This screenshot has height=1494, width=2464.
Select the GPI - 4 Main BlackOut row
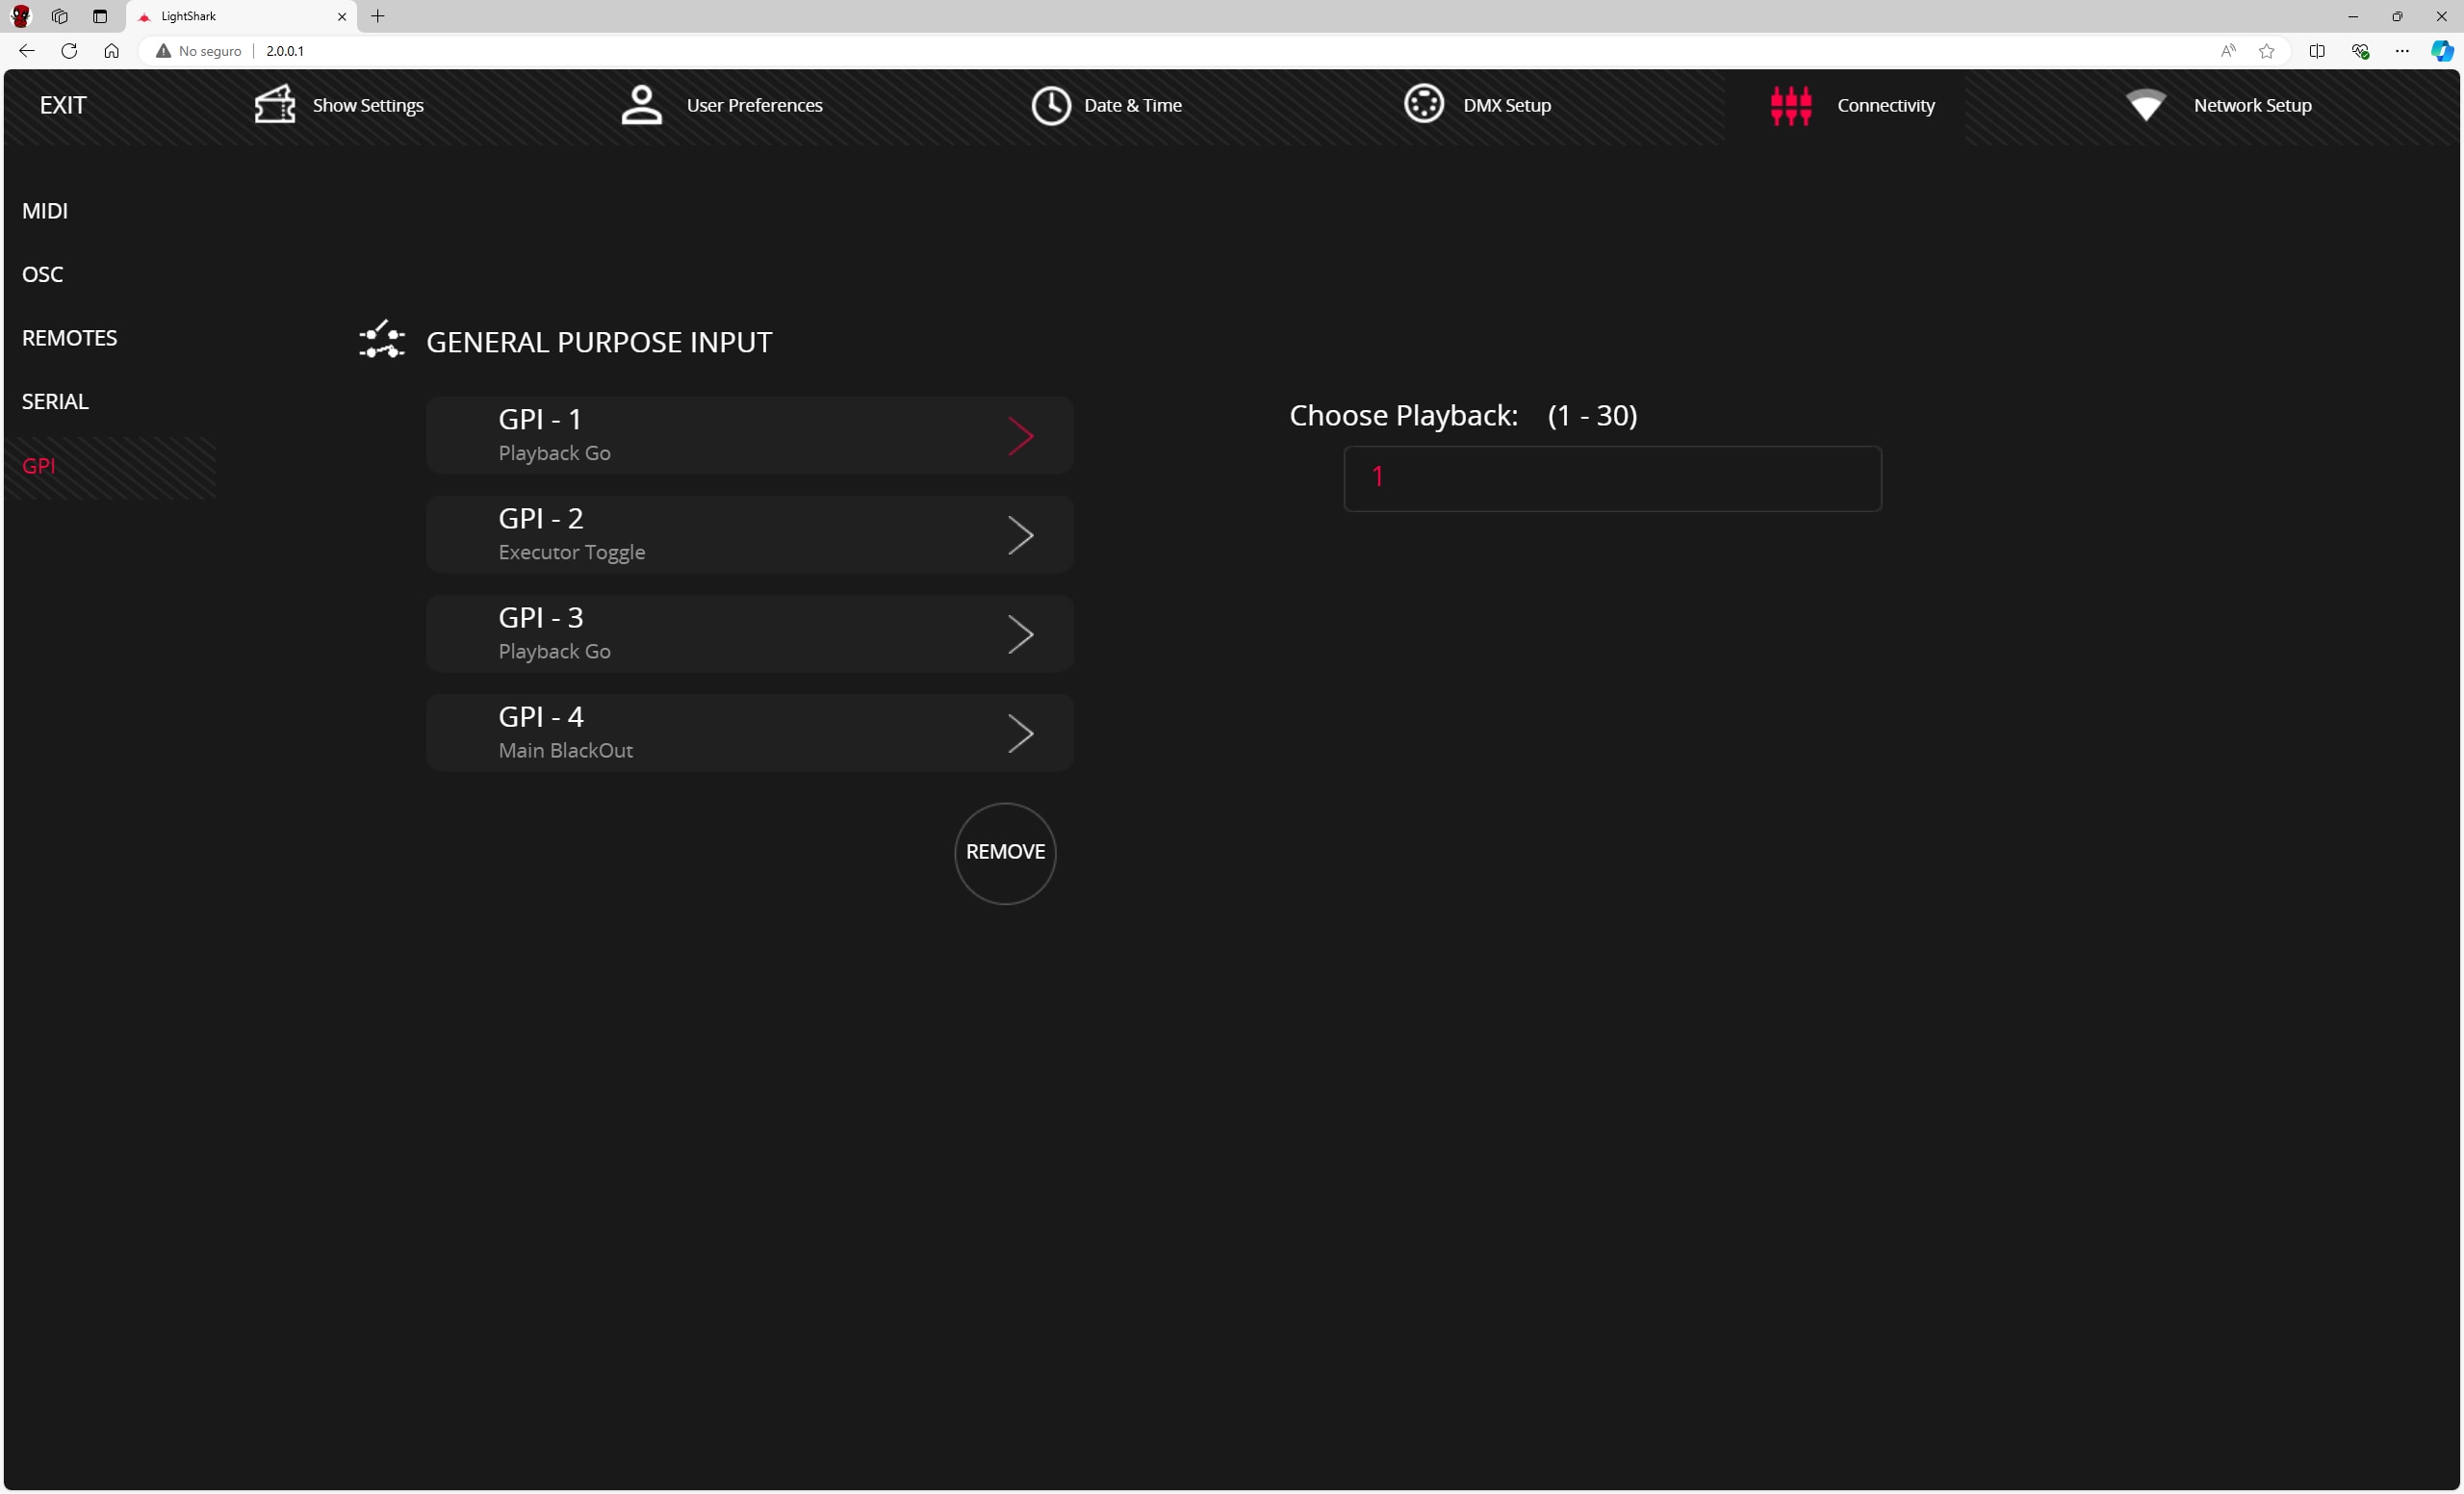coord(749,732)
